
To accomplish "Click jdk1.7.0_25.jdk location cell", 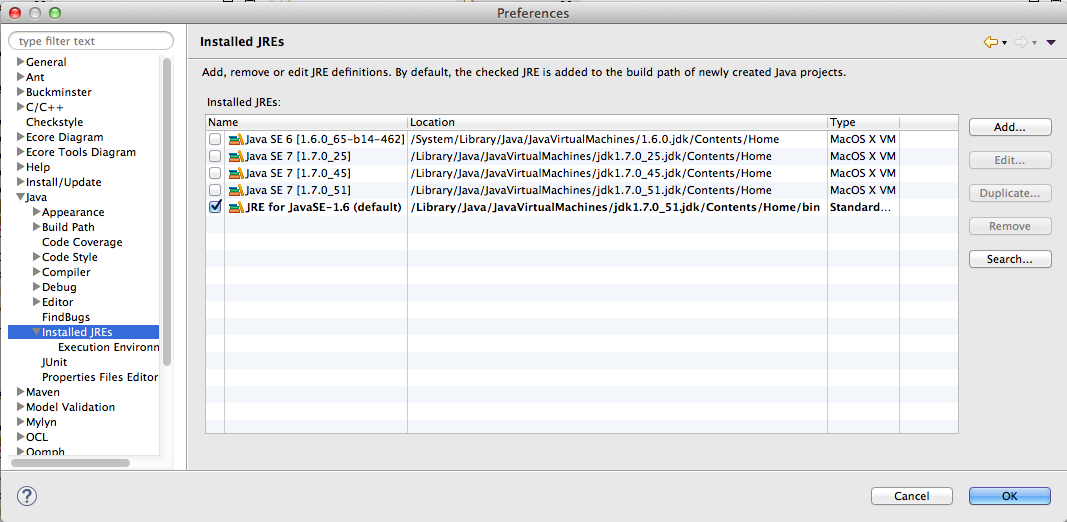I will tap(591, 156).
